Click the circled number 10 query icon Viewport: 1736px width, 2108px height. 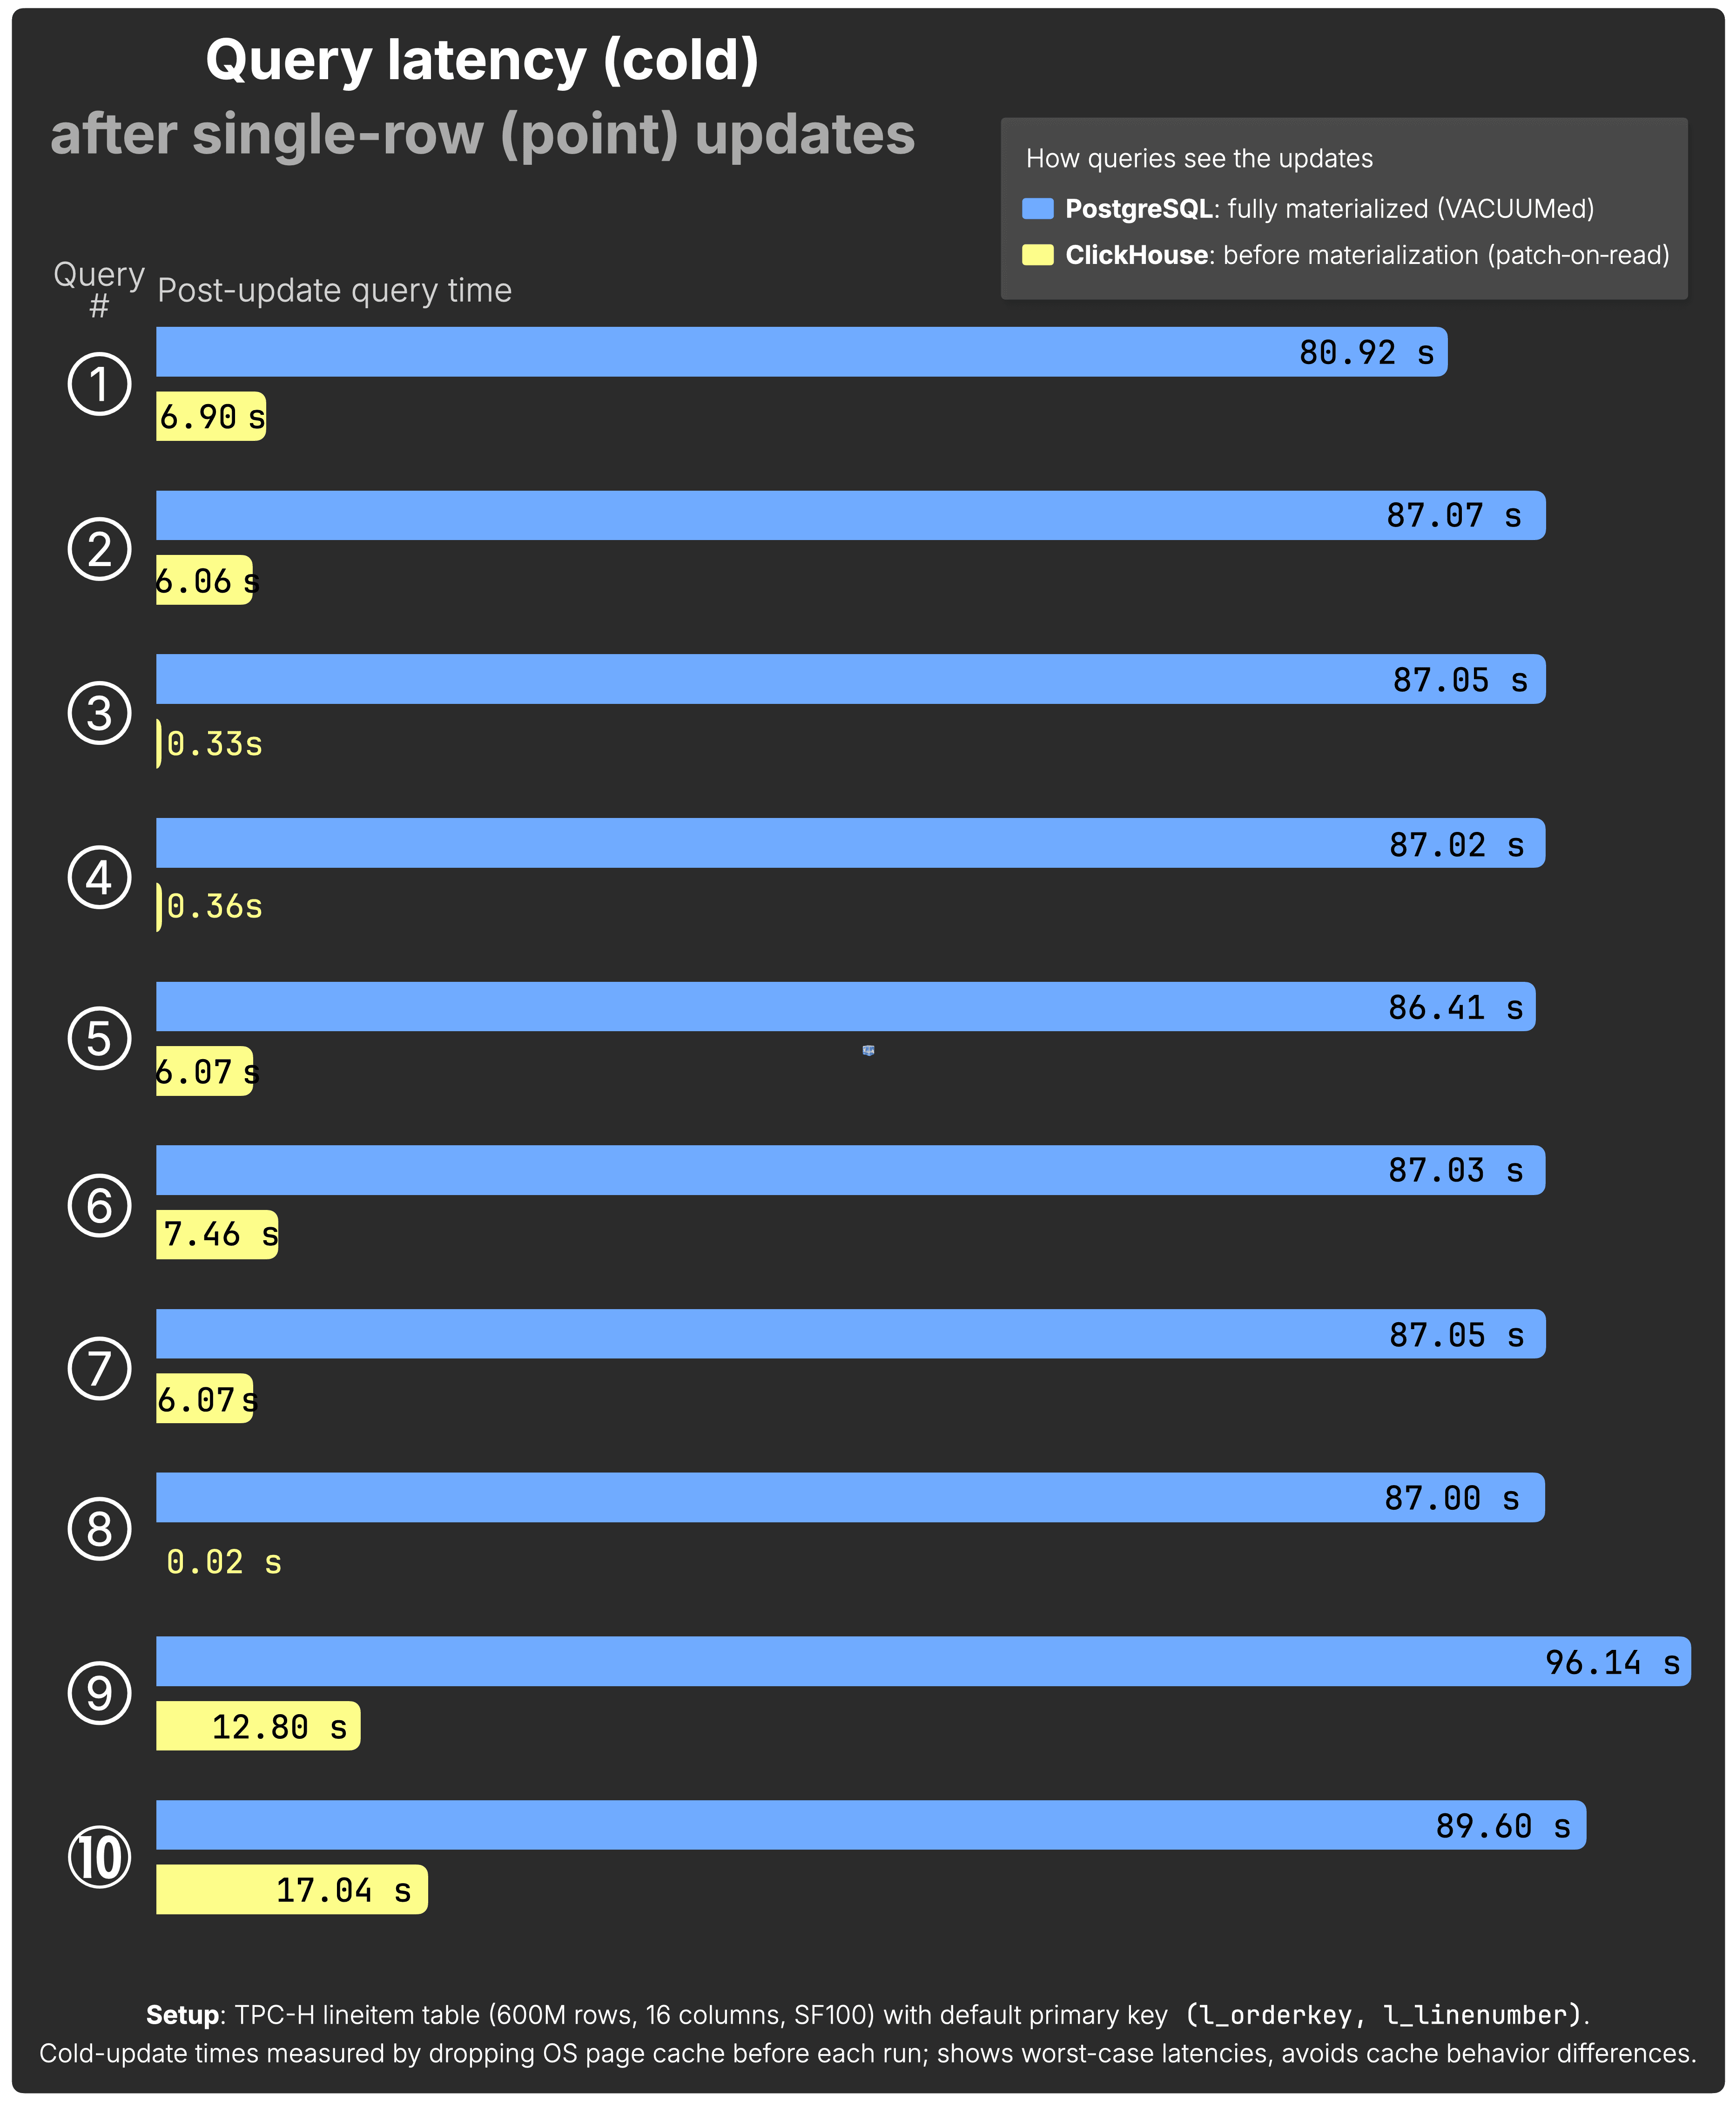point(99,1857)
